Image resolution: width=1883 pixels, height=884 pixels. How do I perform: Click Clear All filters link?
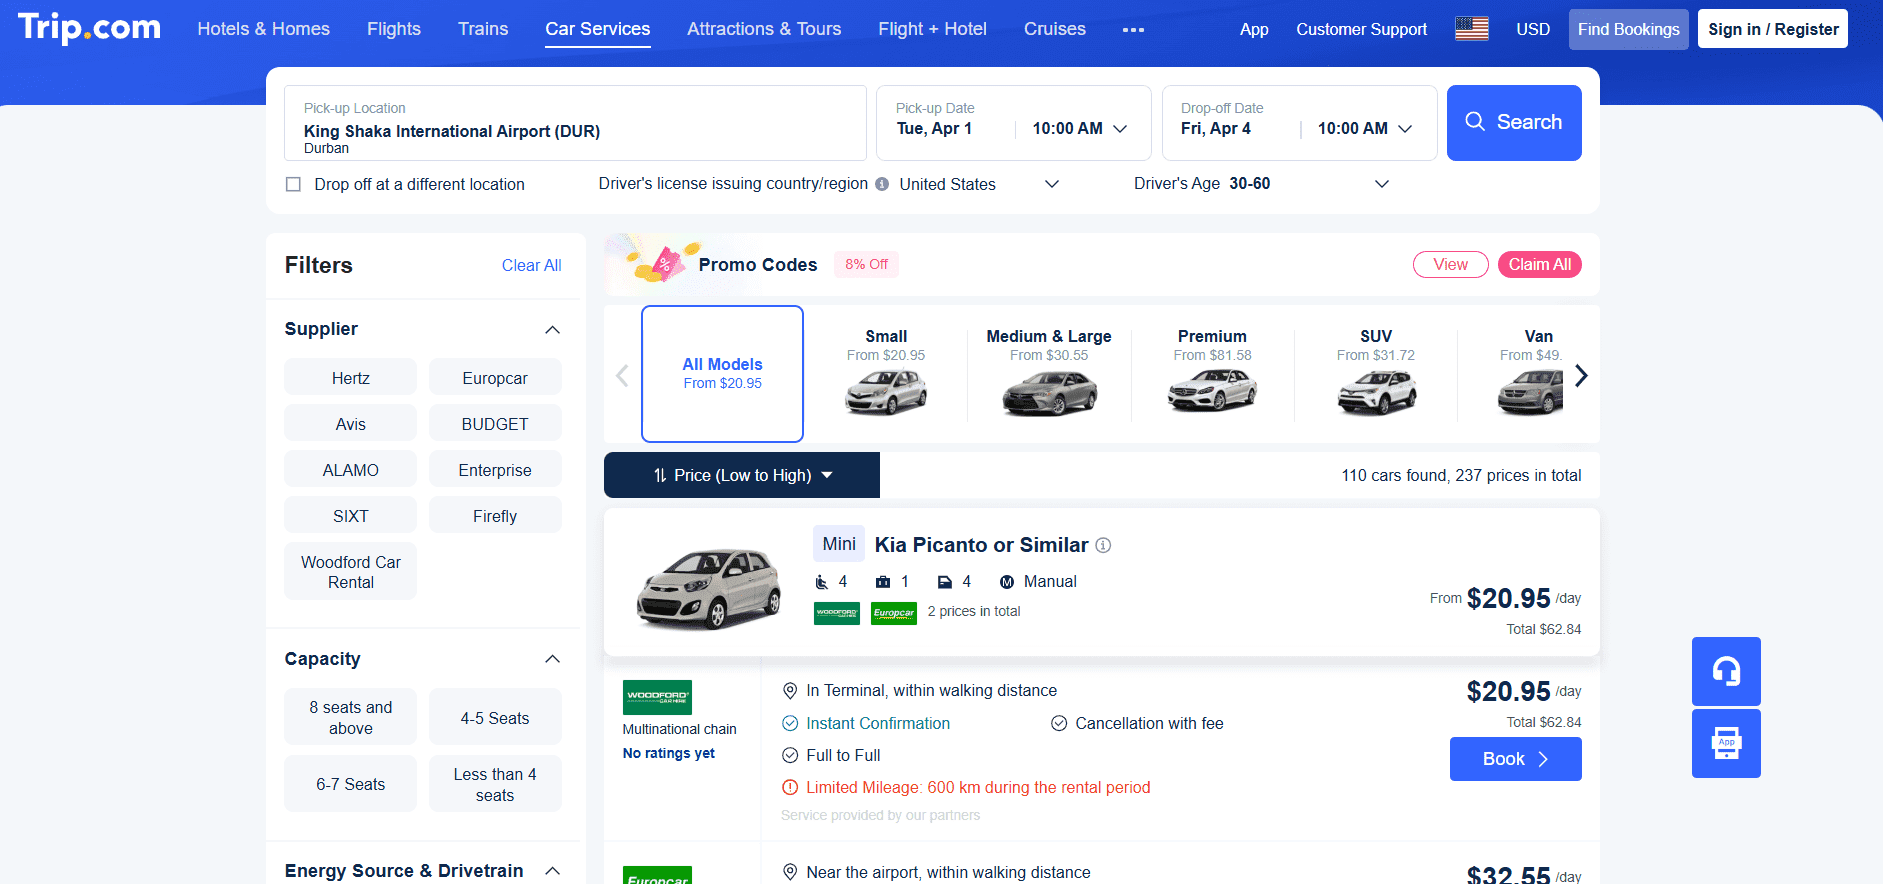click(531, 265)
